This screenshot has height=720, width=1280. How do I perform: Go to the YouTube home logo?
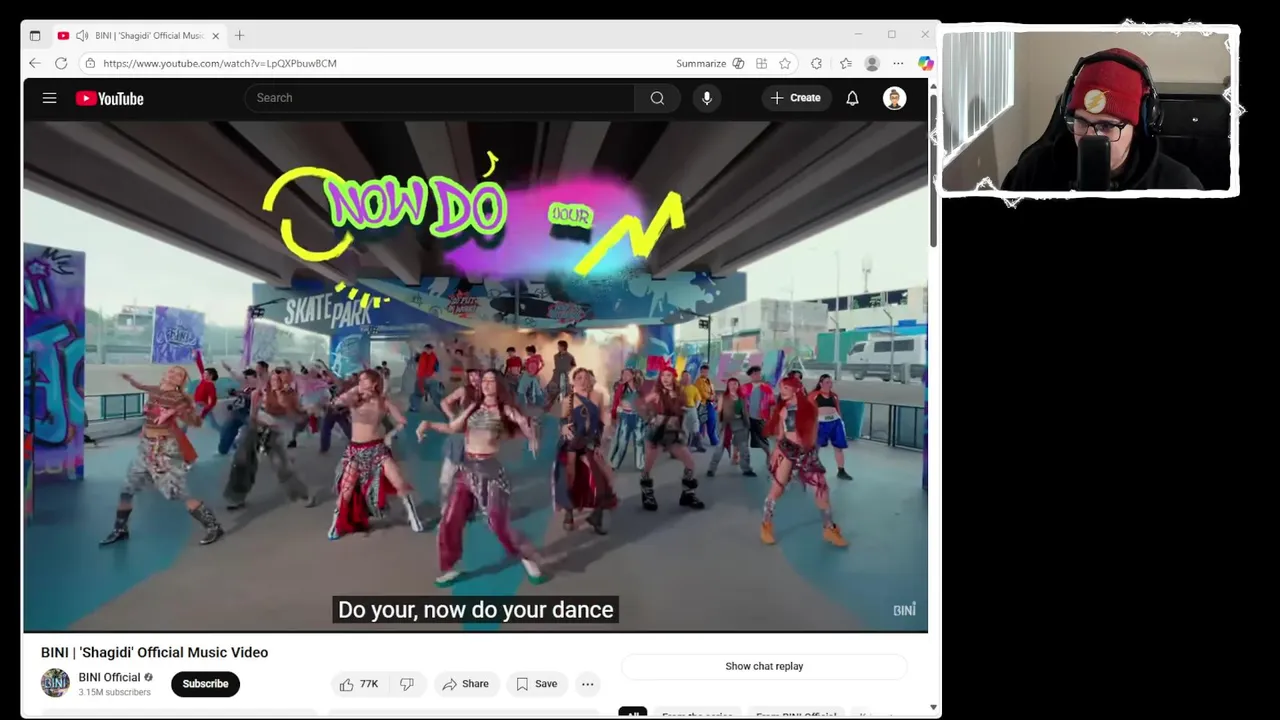[110, 98]
